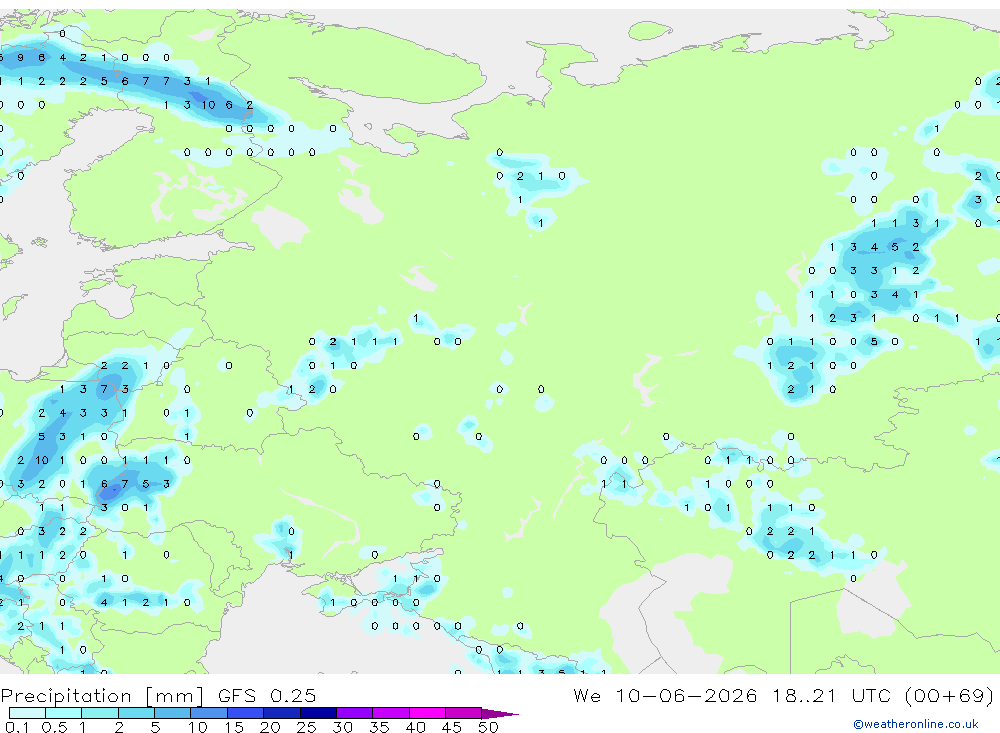Click the 'Precipitation [mm]' title text
Image resolution: width=1000 pixels, height=733 pixels.
[102, 695]
